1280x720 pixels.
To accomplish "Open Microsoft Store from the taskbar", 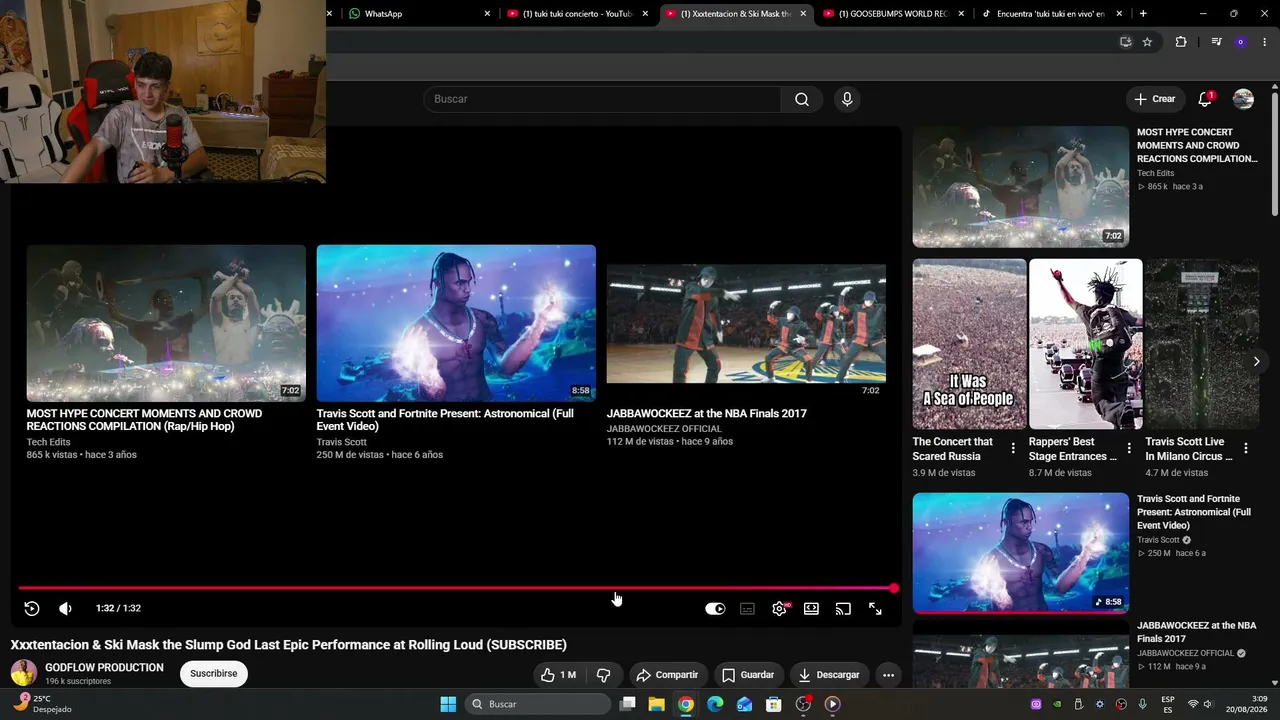I will (773, 704).
